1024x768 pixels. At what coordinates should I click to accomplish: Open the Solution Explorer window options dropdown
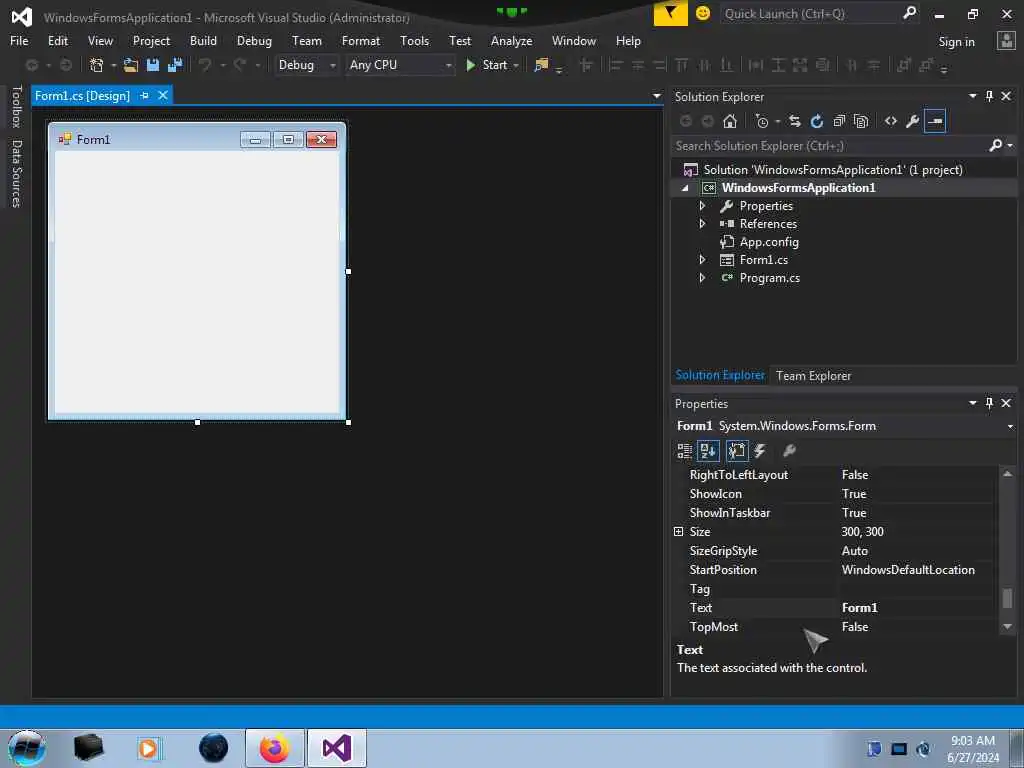972,96
